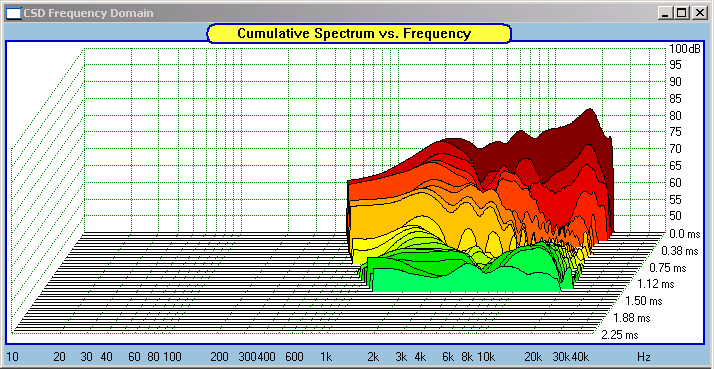Click the 0.38 ms time axis label

pos(679,251)
